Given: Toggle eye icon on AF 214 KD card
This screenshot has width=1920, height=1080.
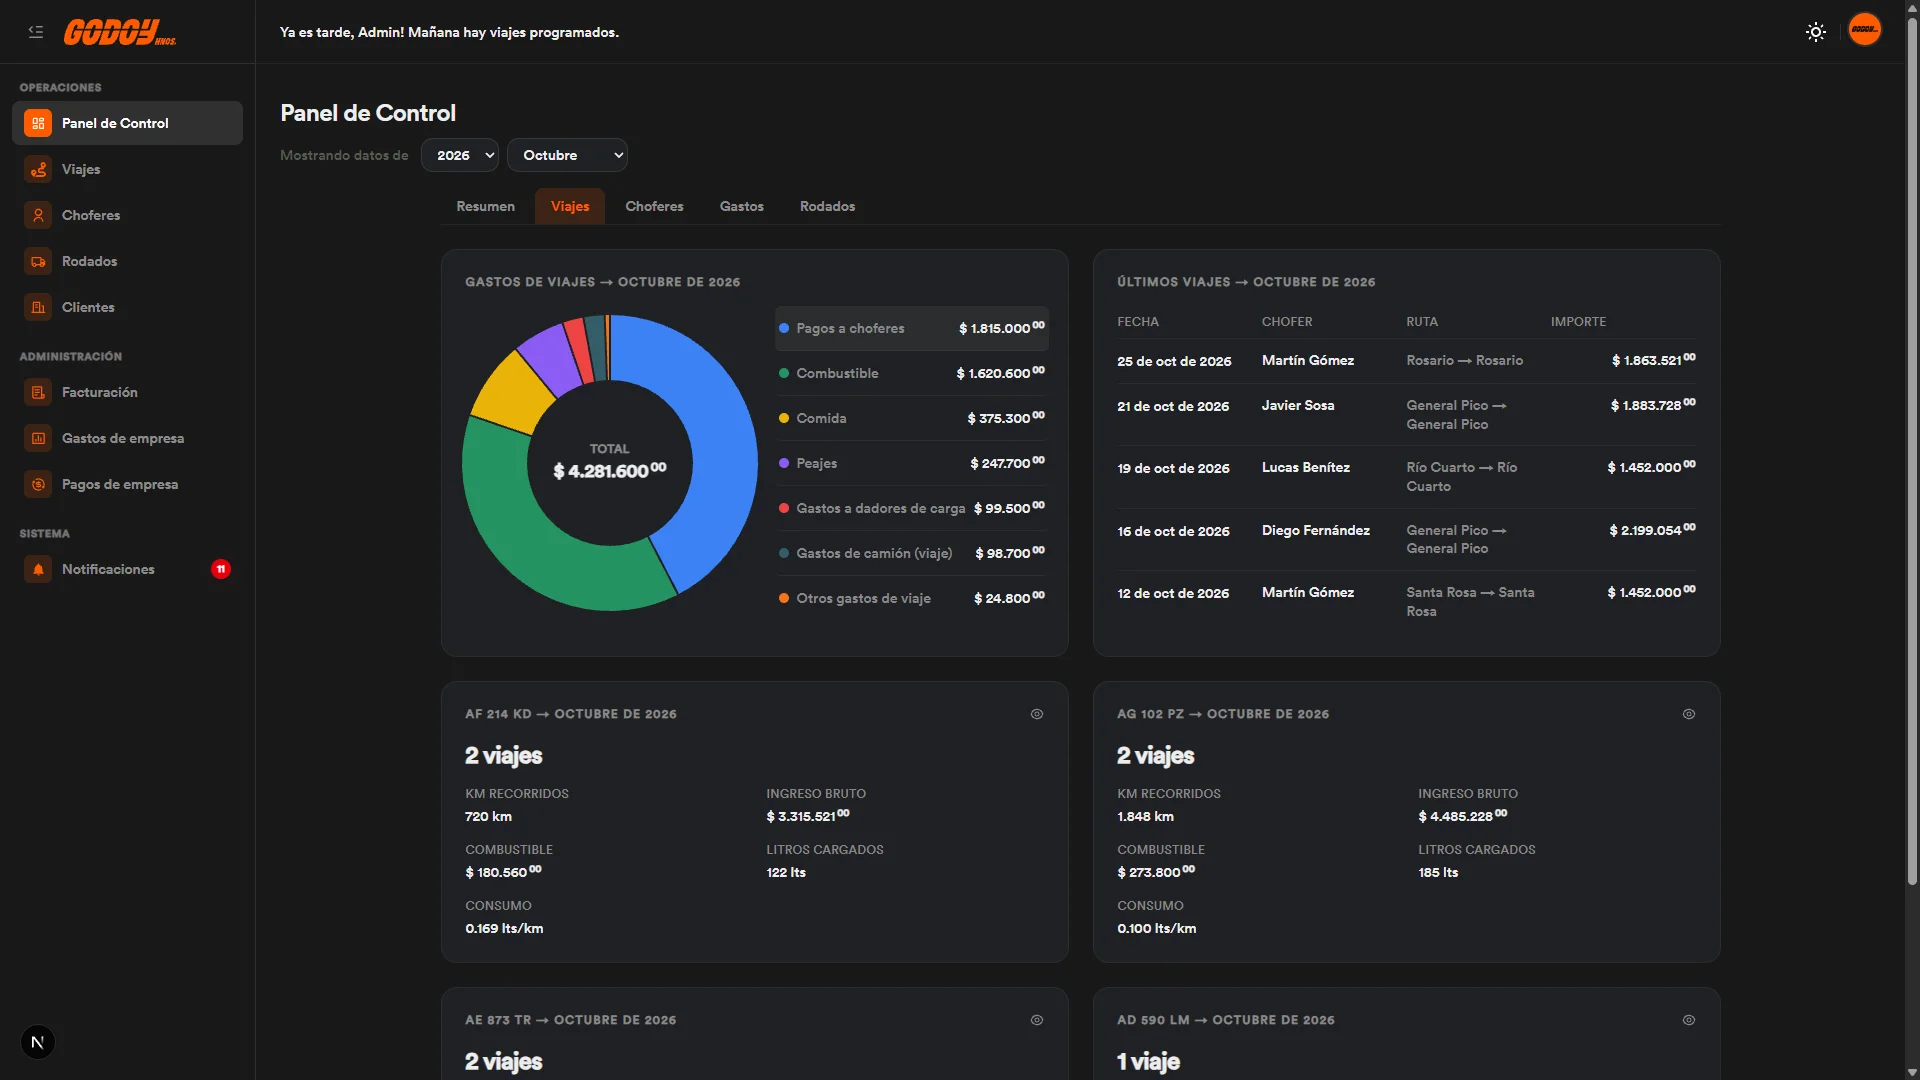Looking at the screenshot, I should pyautogui.click(x=1037, y=714).
